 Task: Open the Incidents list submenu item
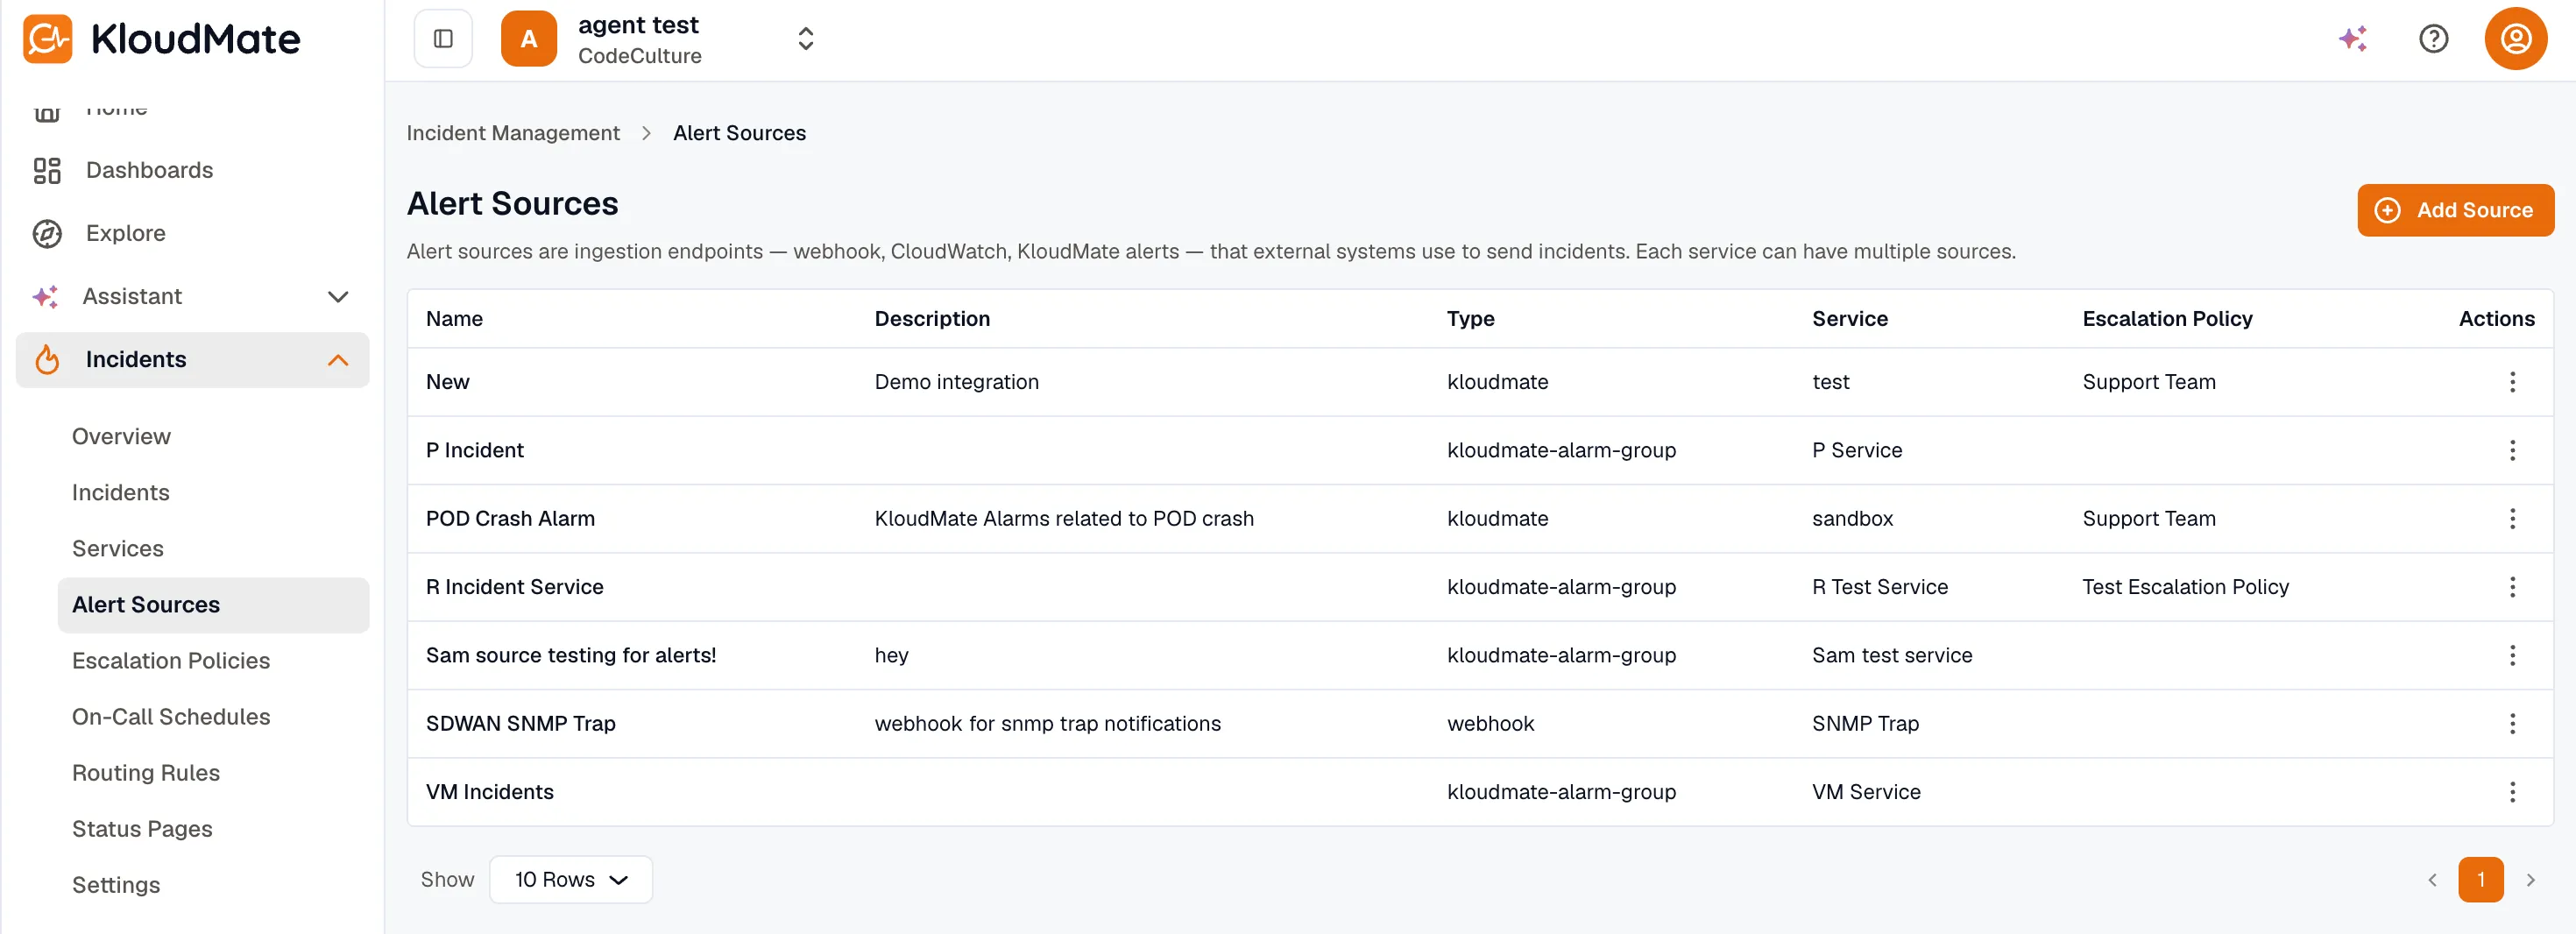pos(120,492)
